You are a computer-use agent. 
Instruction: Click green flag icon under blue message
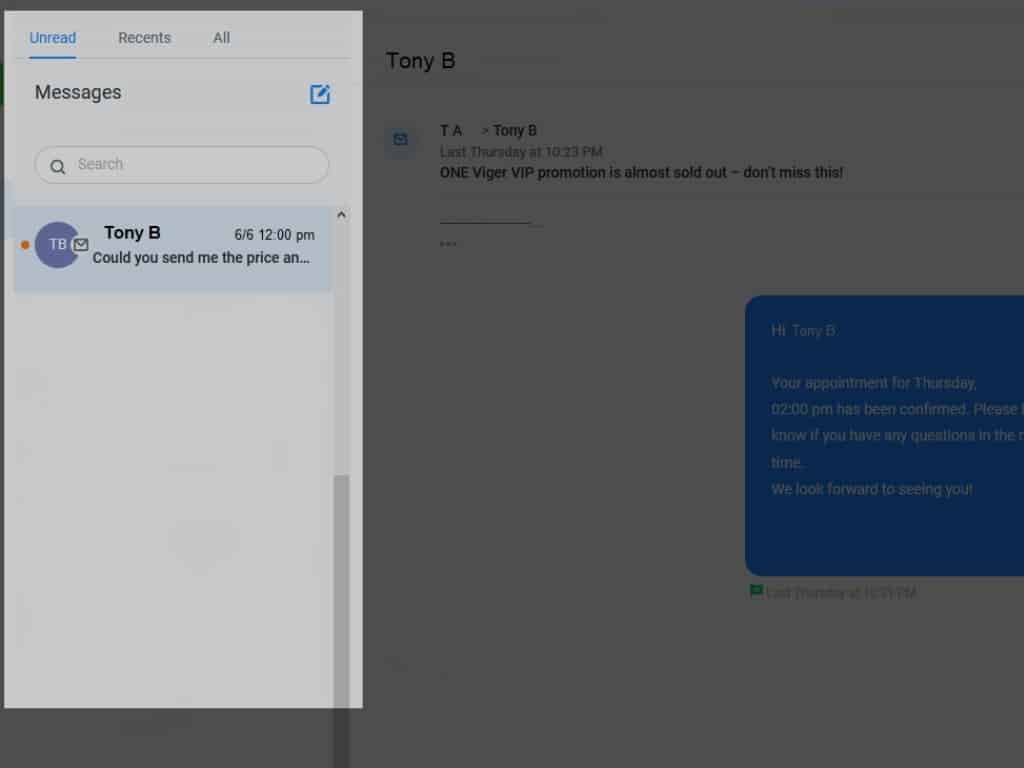coord(756,591)
